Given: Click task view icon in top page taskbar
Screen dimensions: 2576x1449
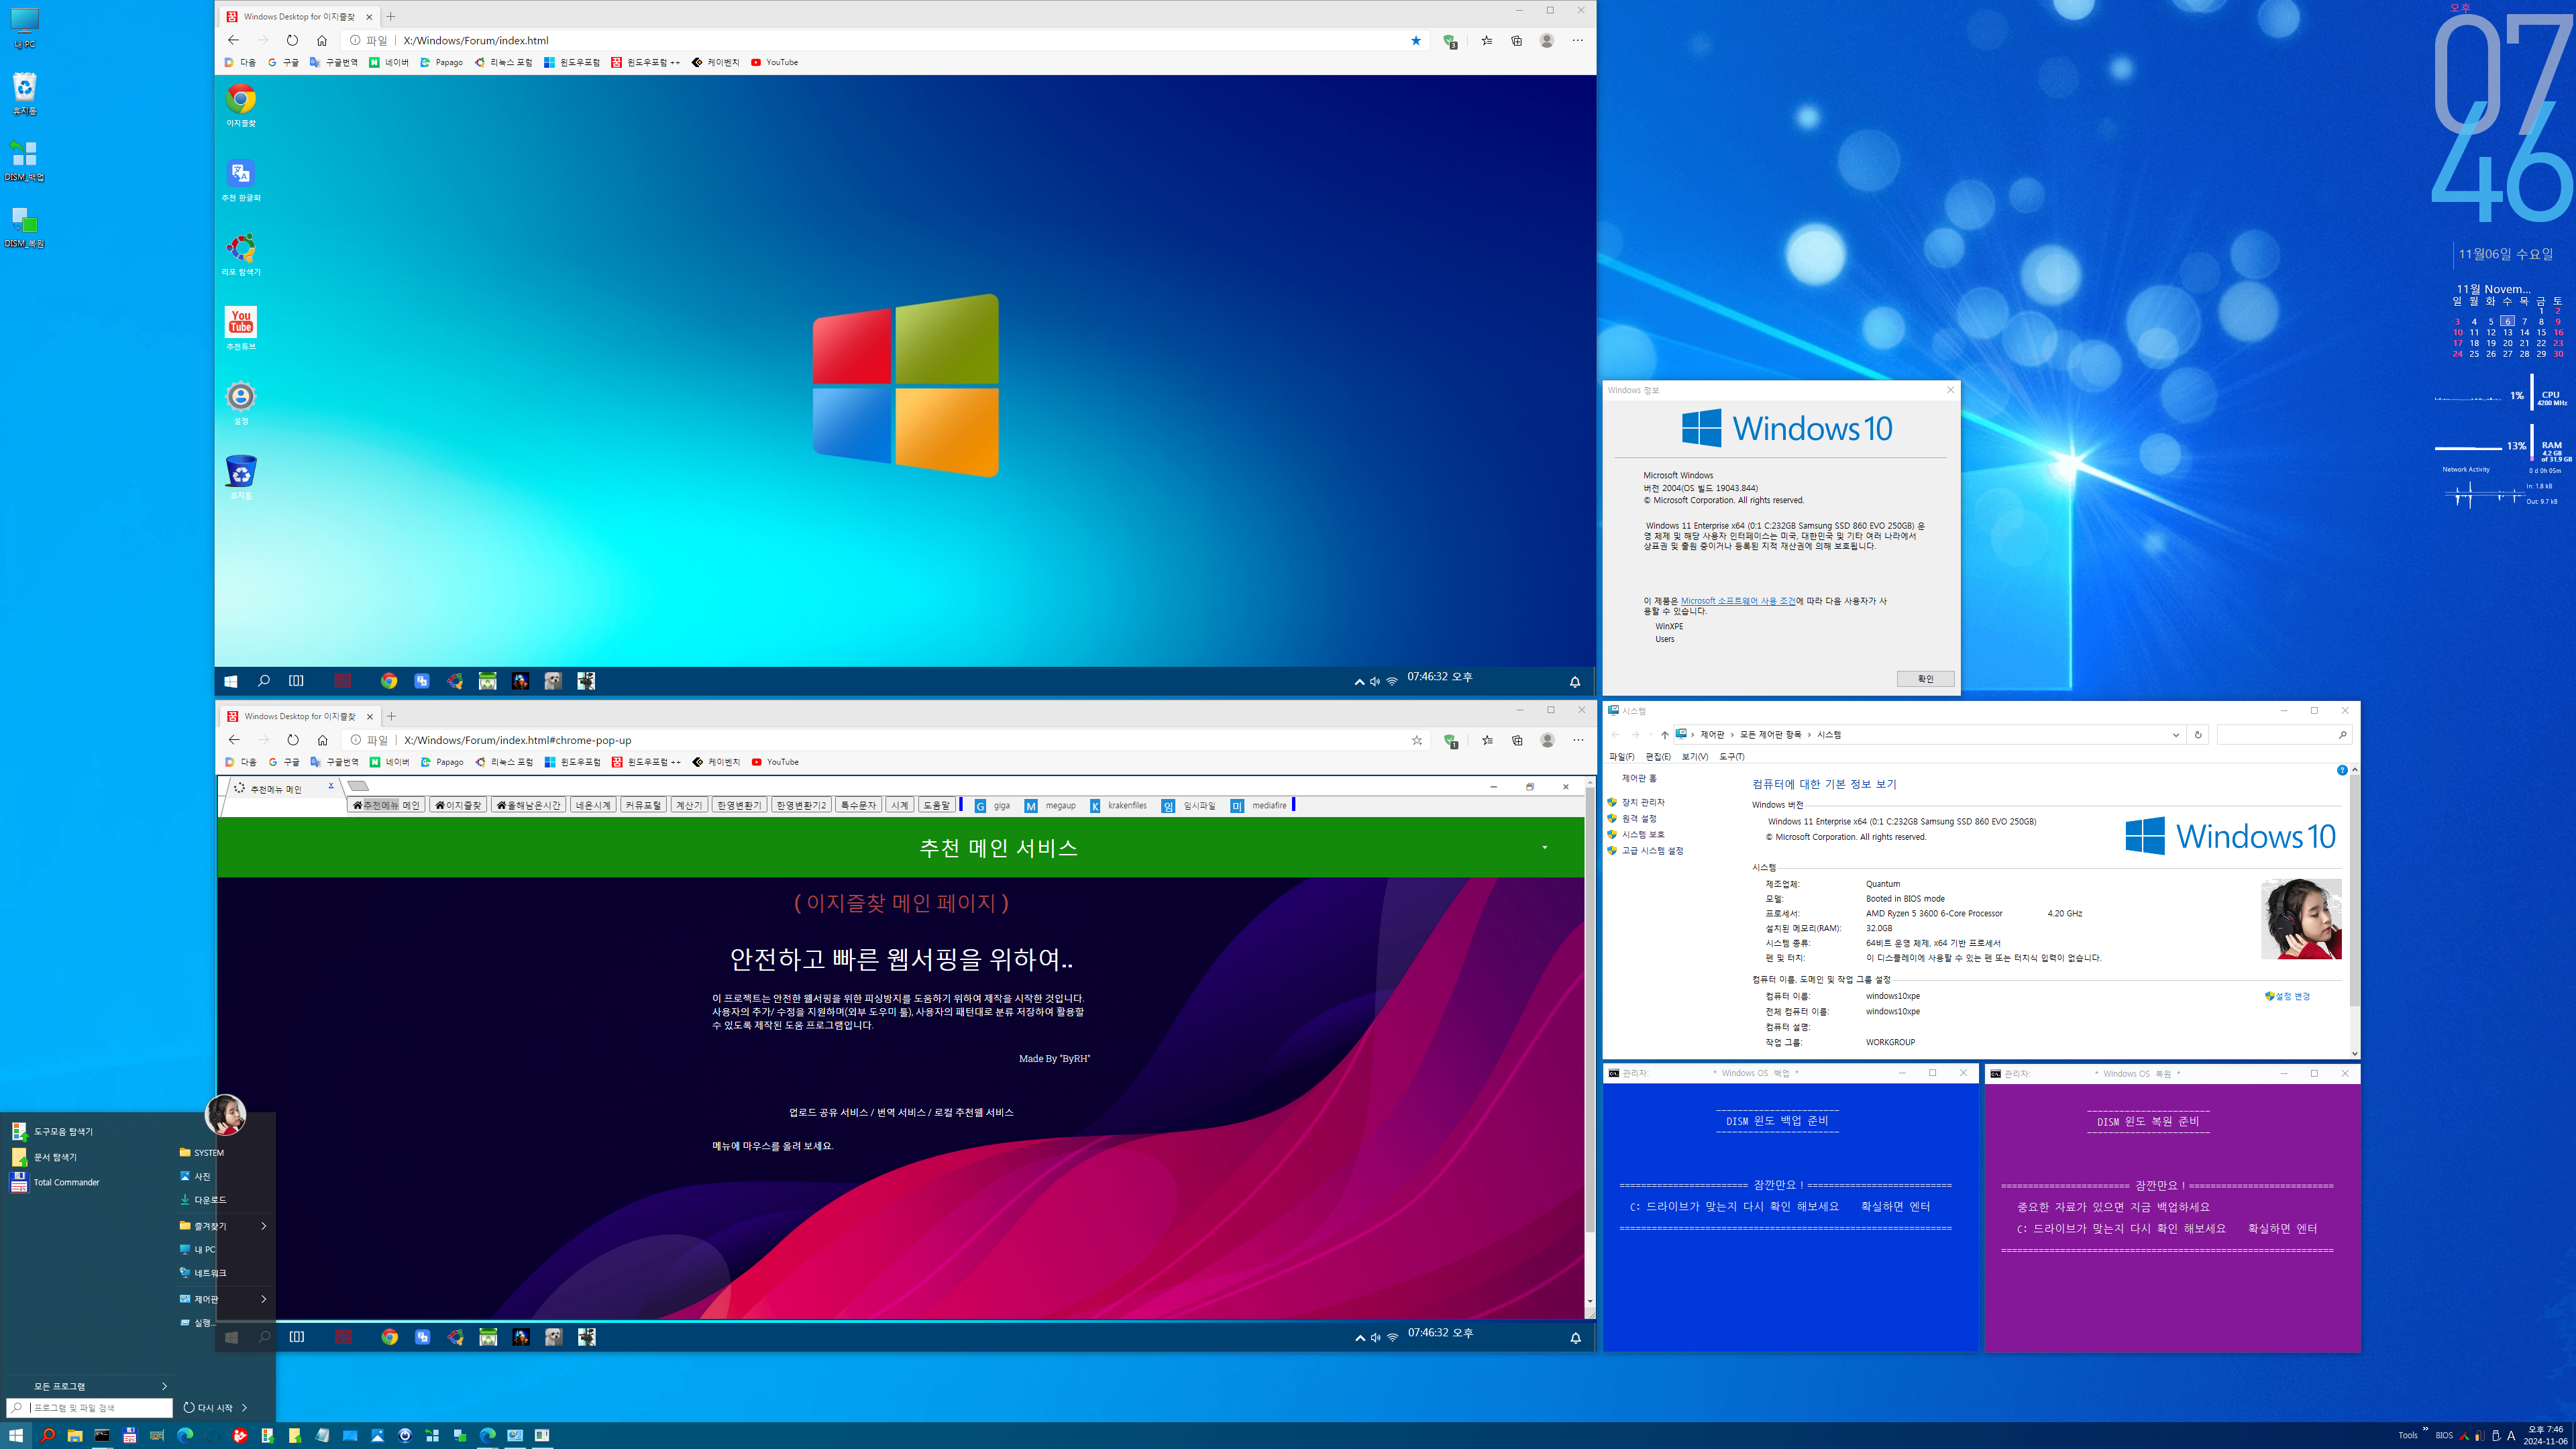Looking at the screenshot, I should (x=296, y=681).
